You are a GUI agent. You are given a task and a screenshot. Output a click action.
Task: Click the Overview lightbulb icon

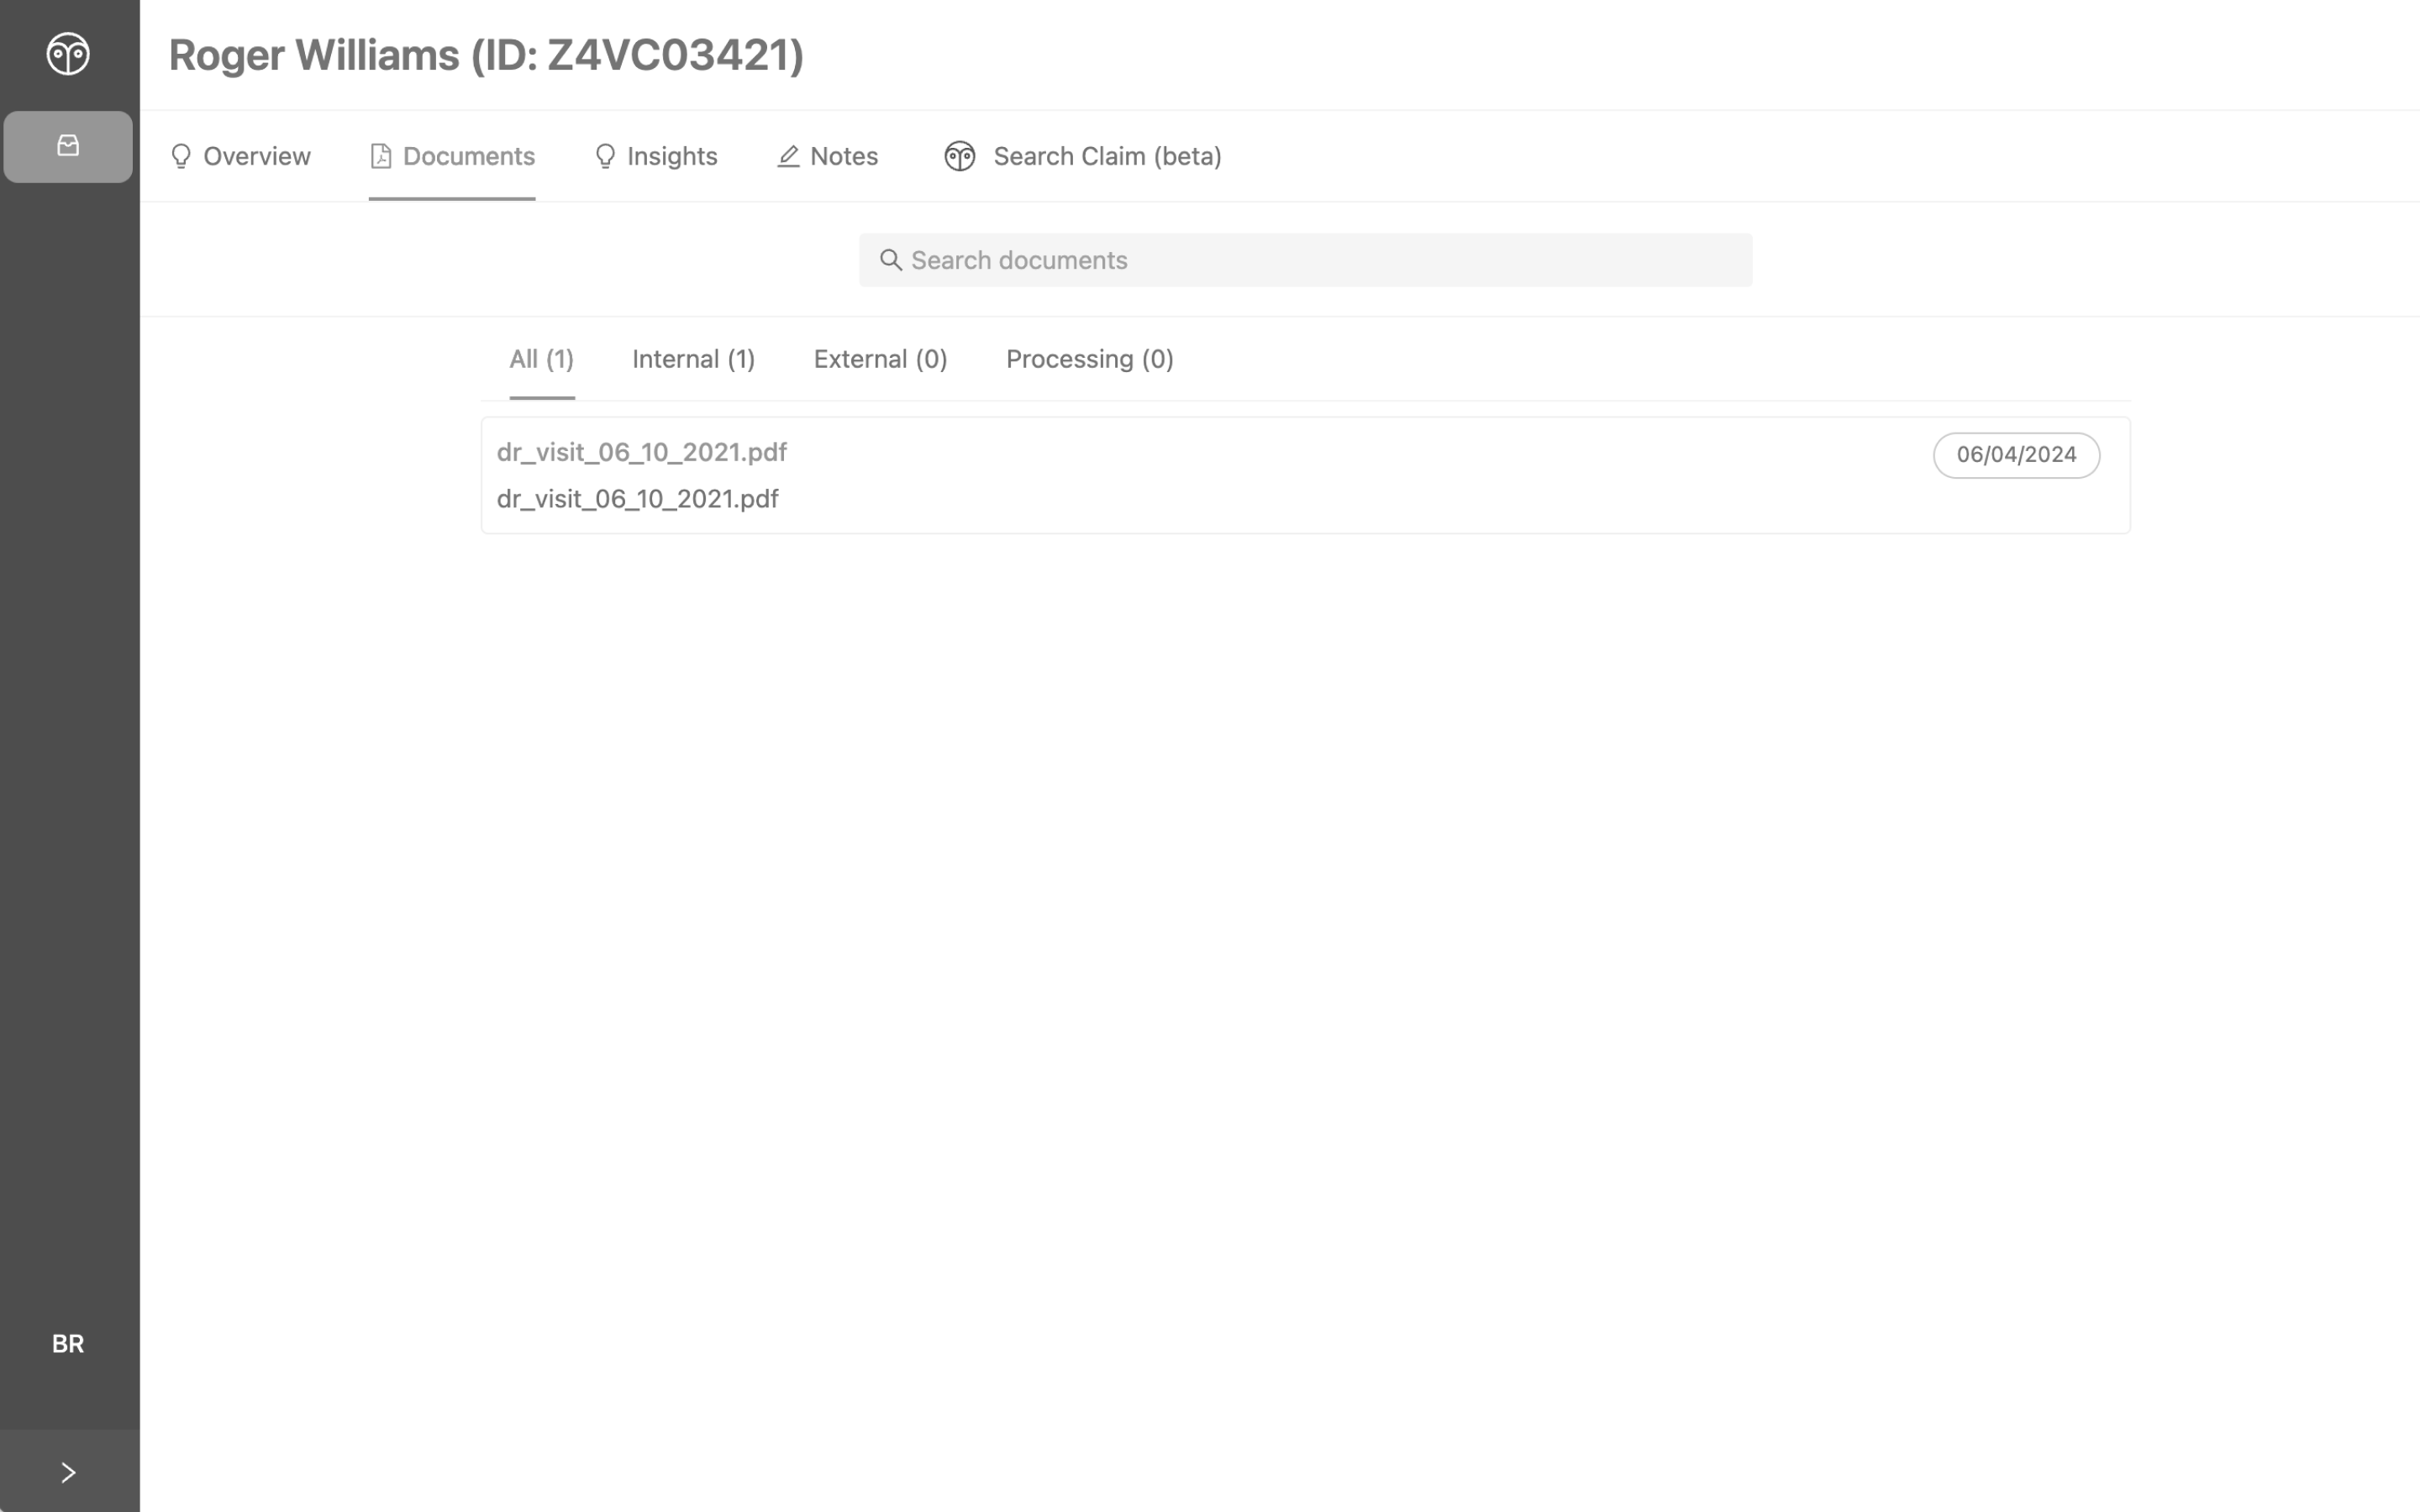181,156
